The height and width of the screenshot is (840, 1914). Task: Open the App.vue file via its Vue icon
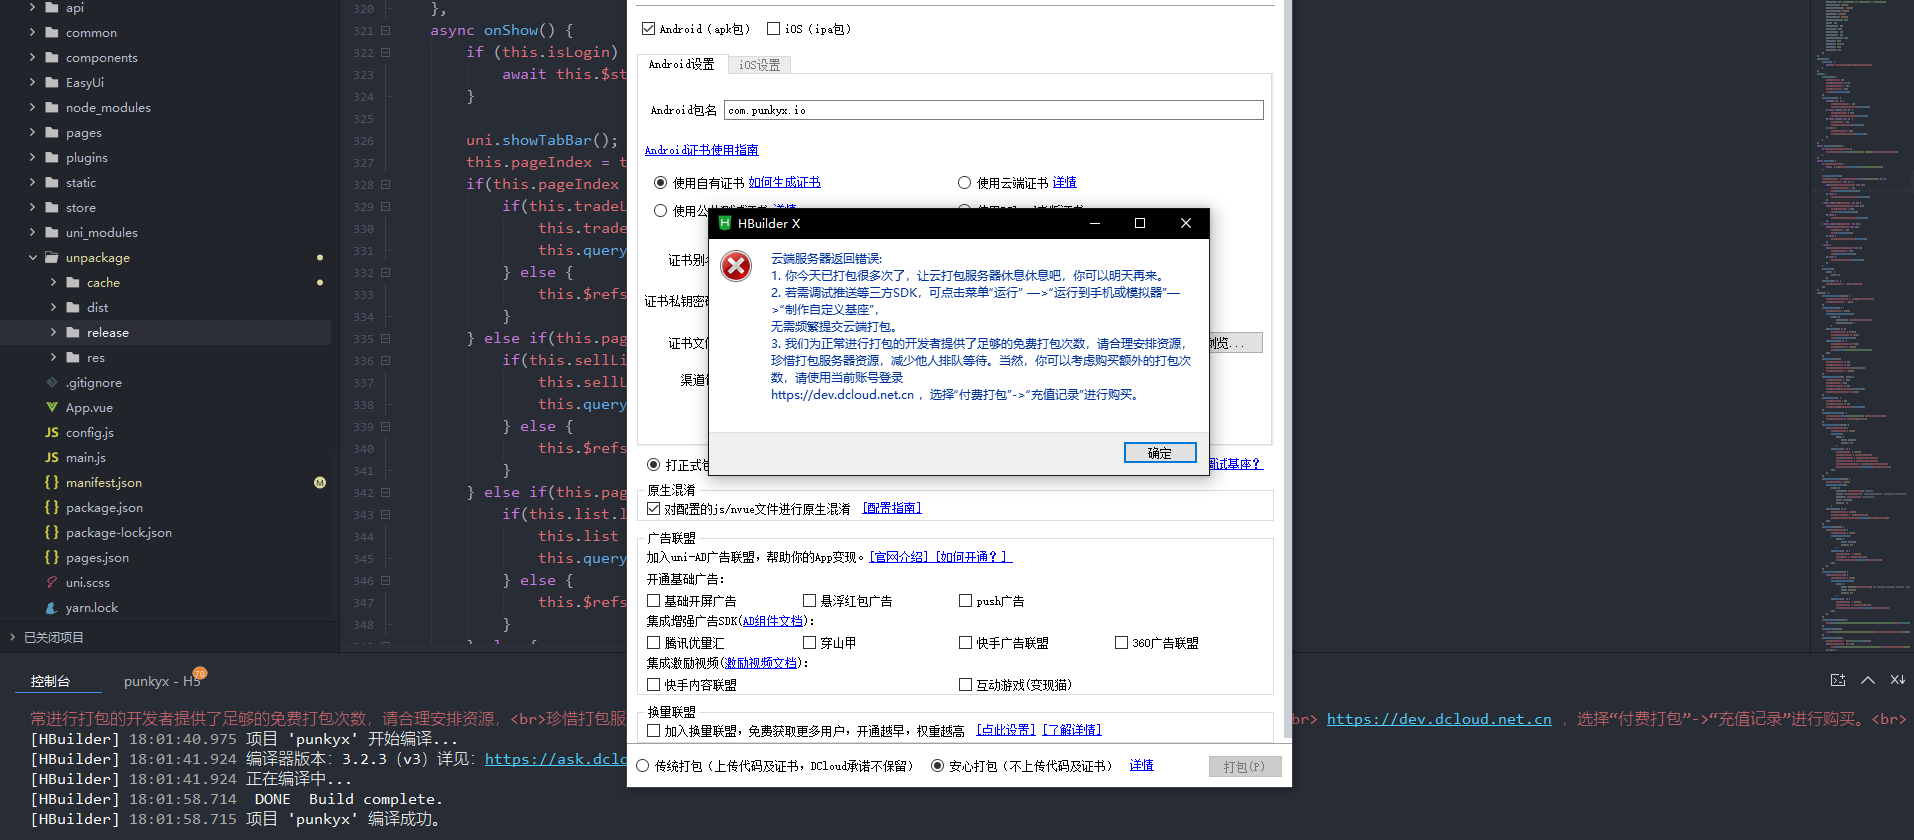pyautogui.click(x=52, y=408)
